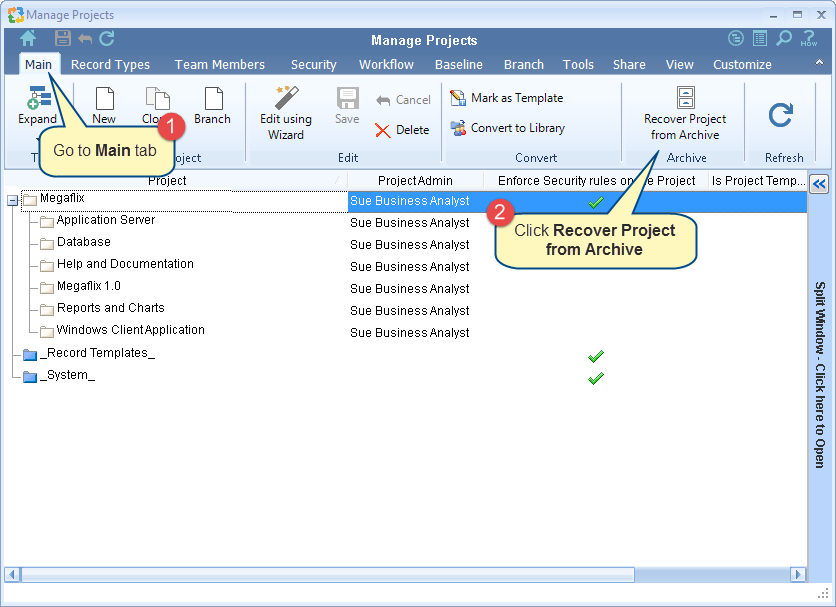This screenshot has height=607, width=836.
Task: Open the Record Types tab
Action: coord(110,65)
